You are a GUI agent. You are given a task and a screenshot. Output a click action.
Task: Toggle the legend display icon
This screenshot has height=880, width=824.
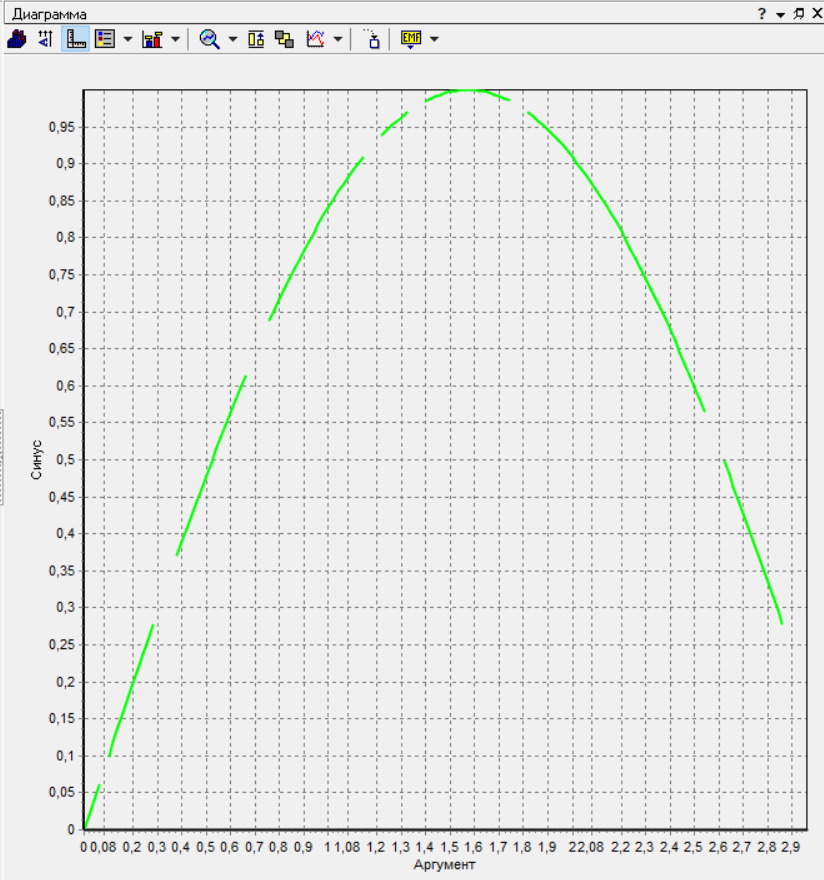click(105, 39)
